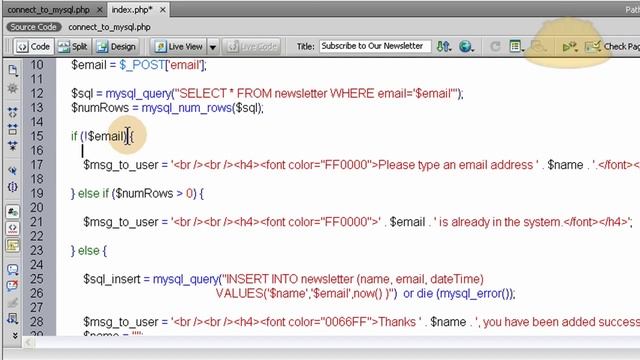The height and width of the screenshot is (360, 640).
Task: Open the Open Documents list in coding toolbar
Action: coord(13,71)
